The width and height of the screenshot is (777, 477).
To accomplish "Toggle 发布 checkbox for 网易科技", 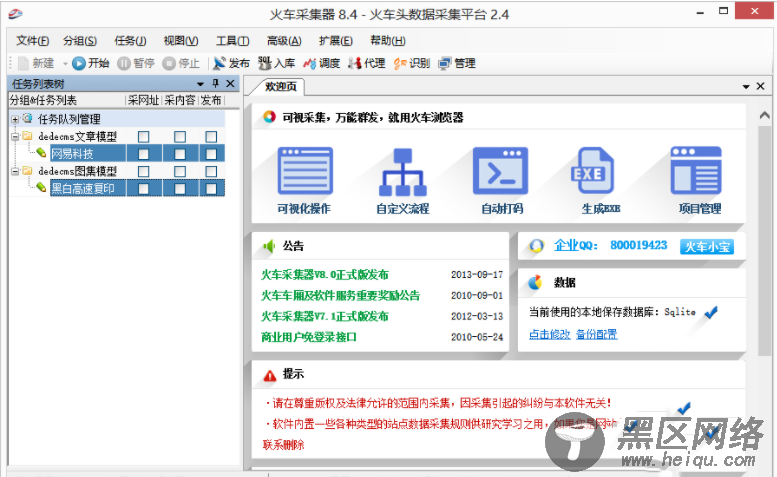I will pyautogui.click(x=211, y=154).
